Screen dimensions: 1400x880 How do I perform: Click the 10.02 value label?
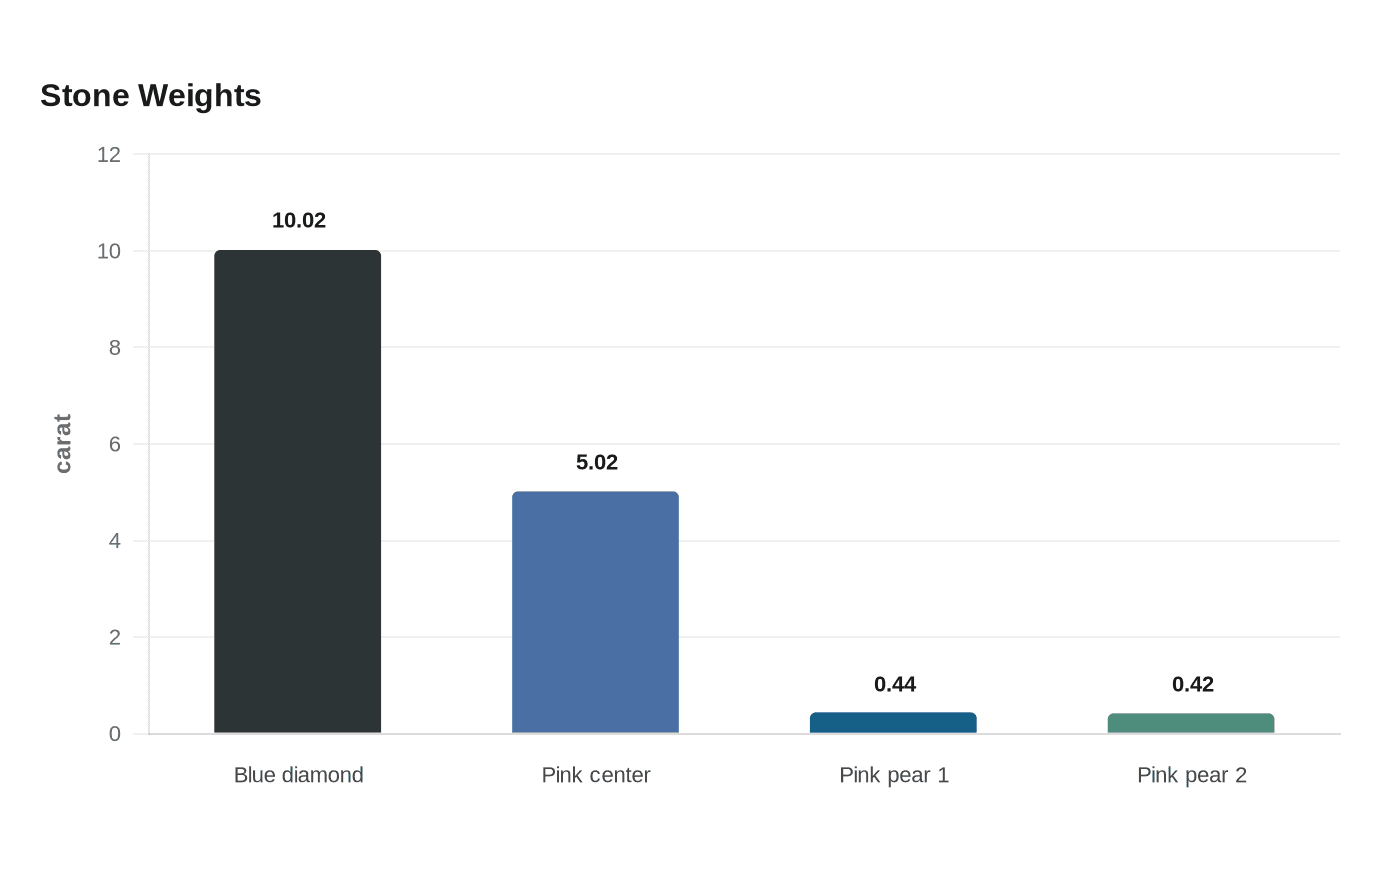click(x=299, y=220)
